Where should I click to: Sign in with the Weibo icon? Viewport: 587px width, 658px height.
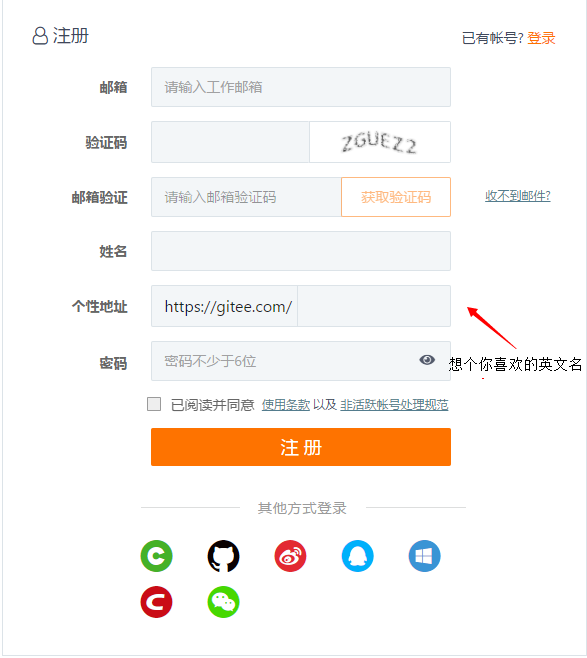pyautogui.click(x=290, y=556)
